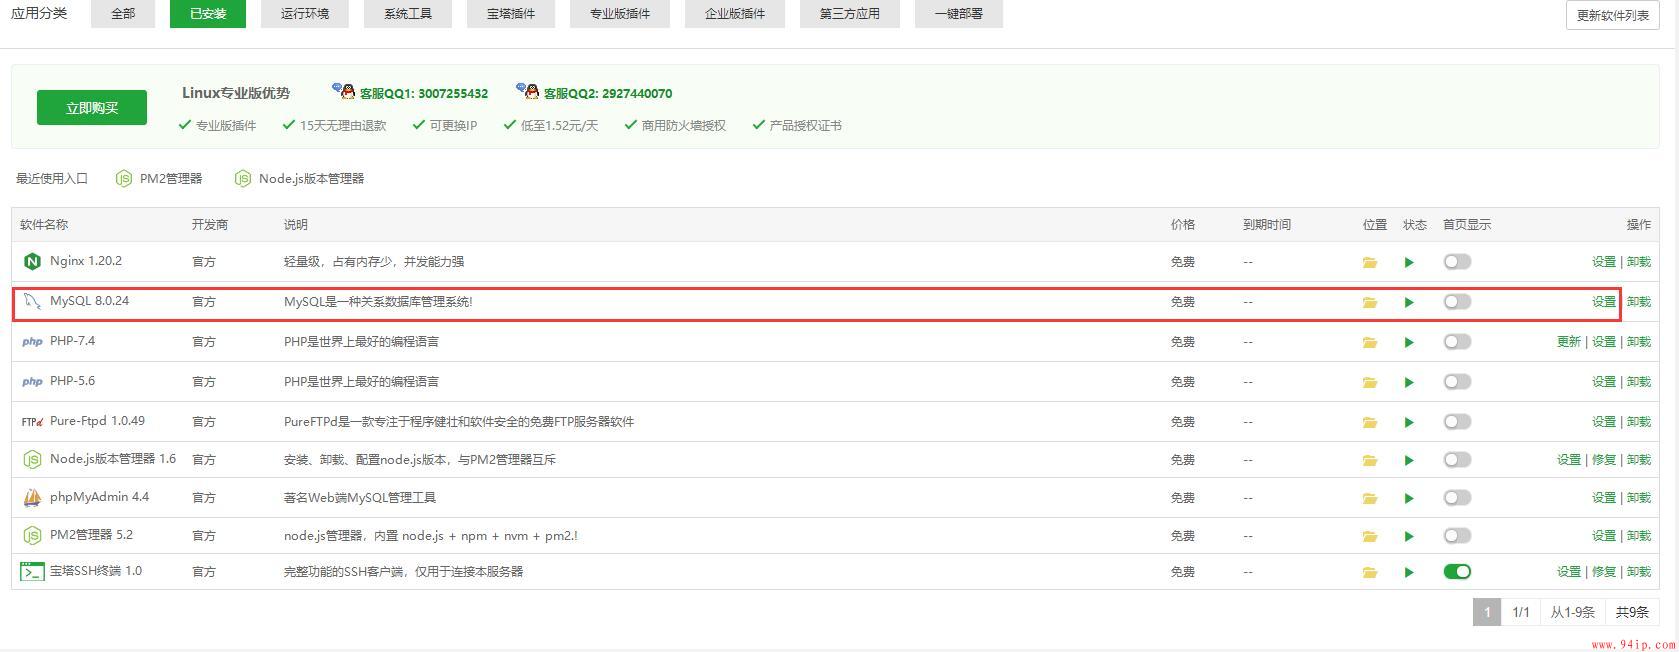Click the QQ penguin icon for 客服QQ2

click(528, 91)
